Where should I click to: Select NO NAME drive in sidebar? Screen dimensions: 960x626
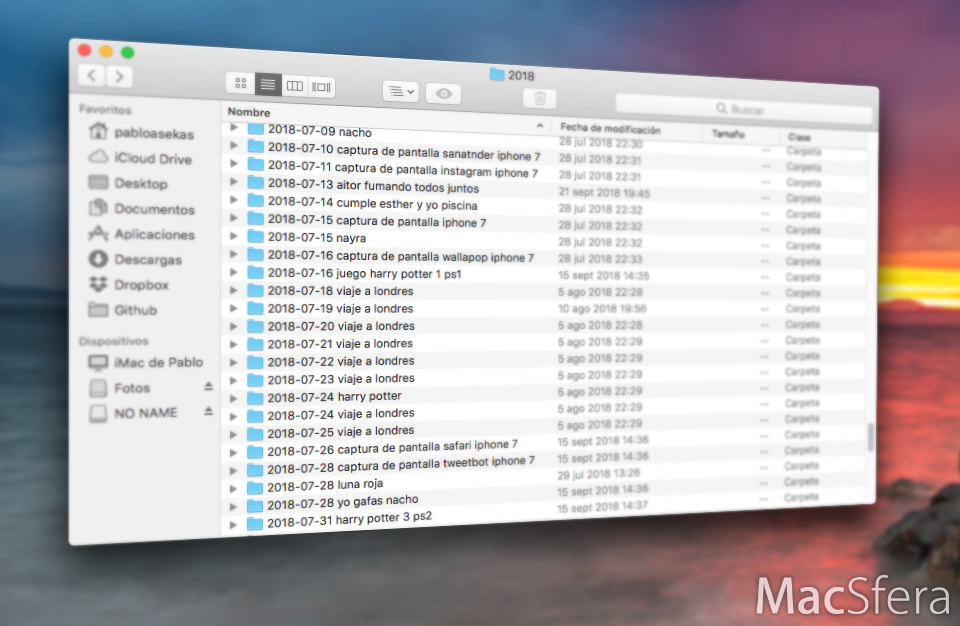[x=133, y=413]
